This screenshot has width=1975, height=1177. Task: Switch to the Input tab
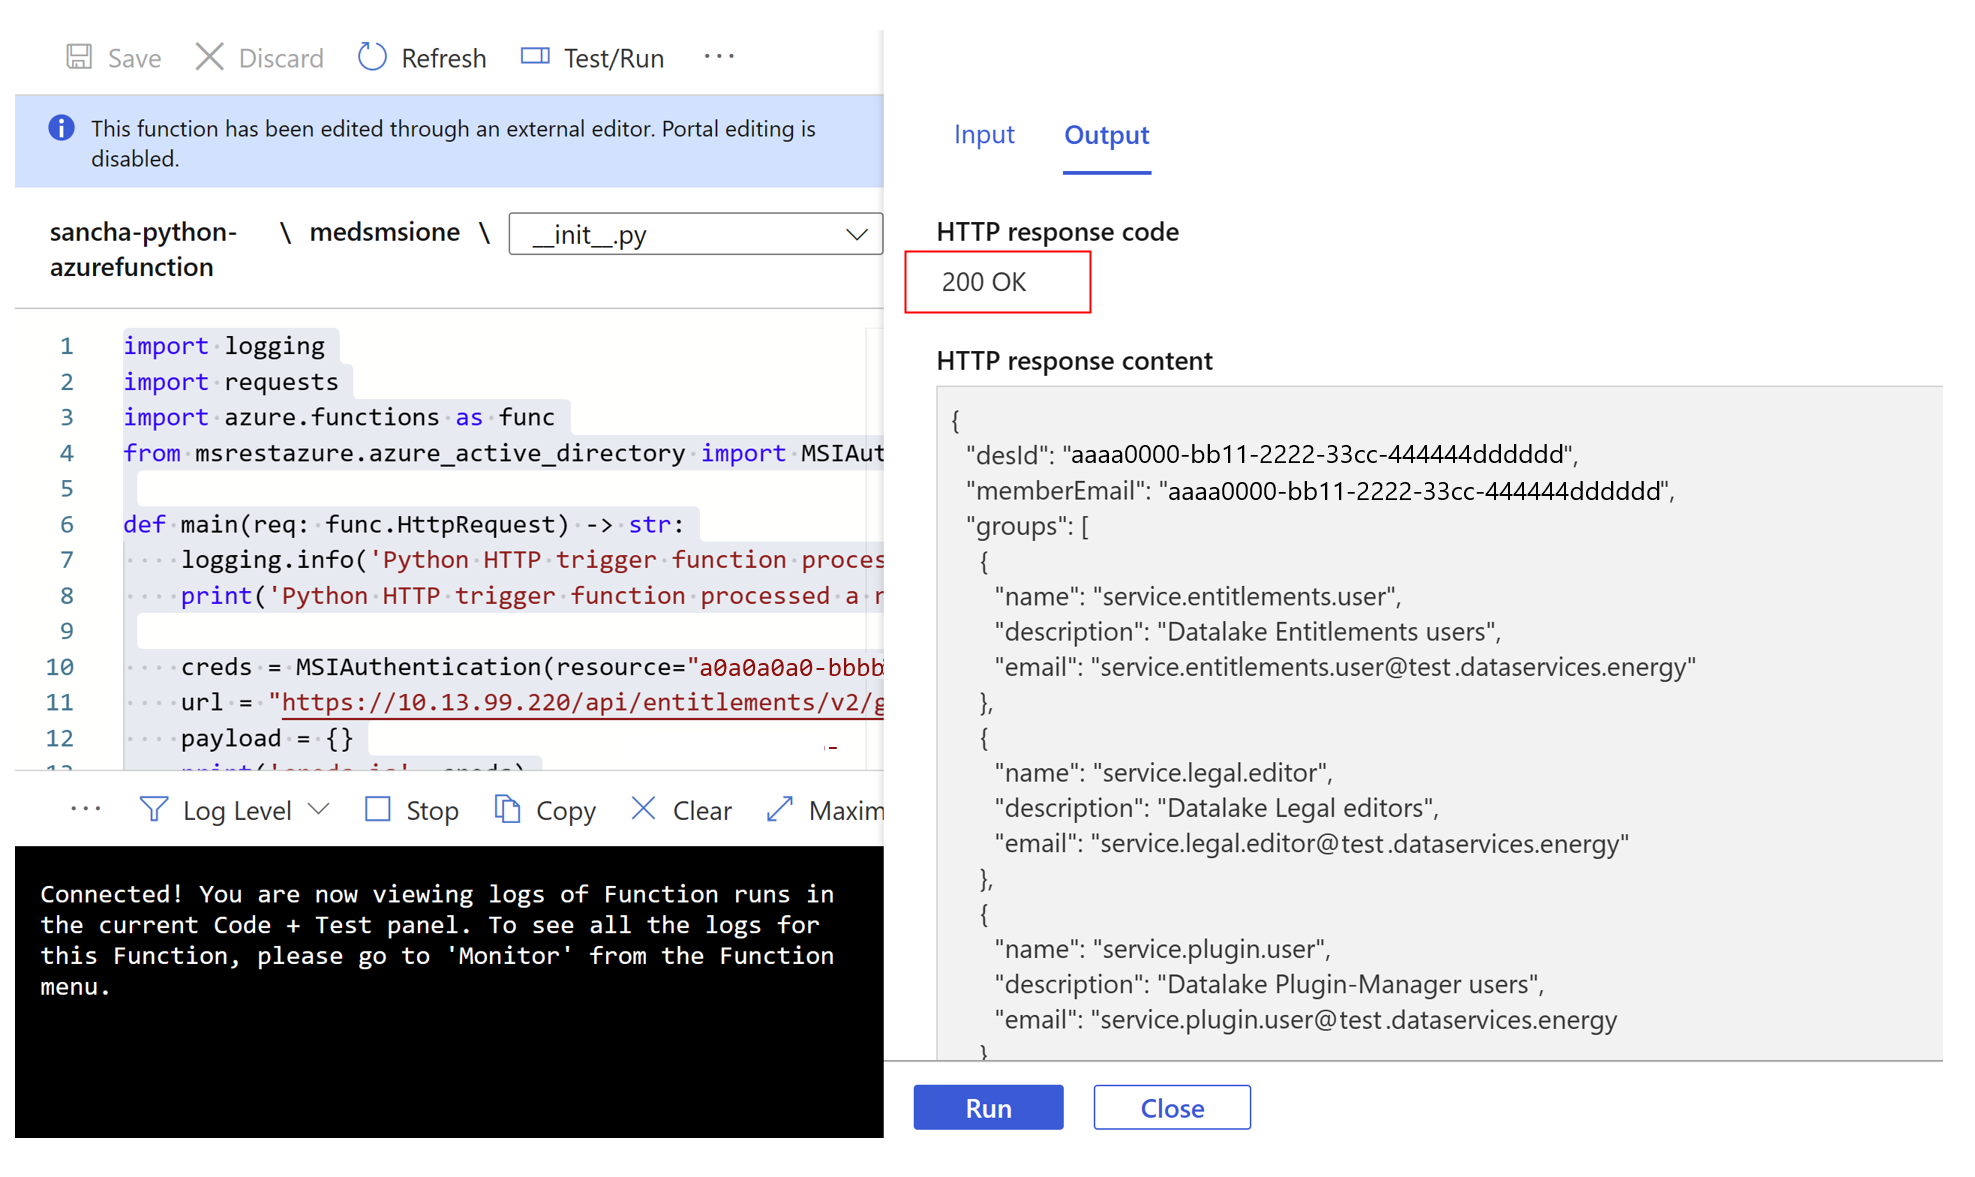(x=984, y=135)
